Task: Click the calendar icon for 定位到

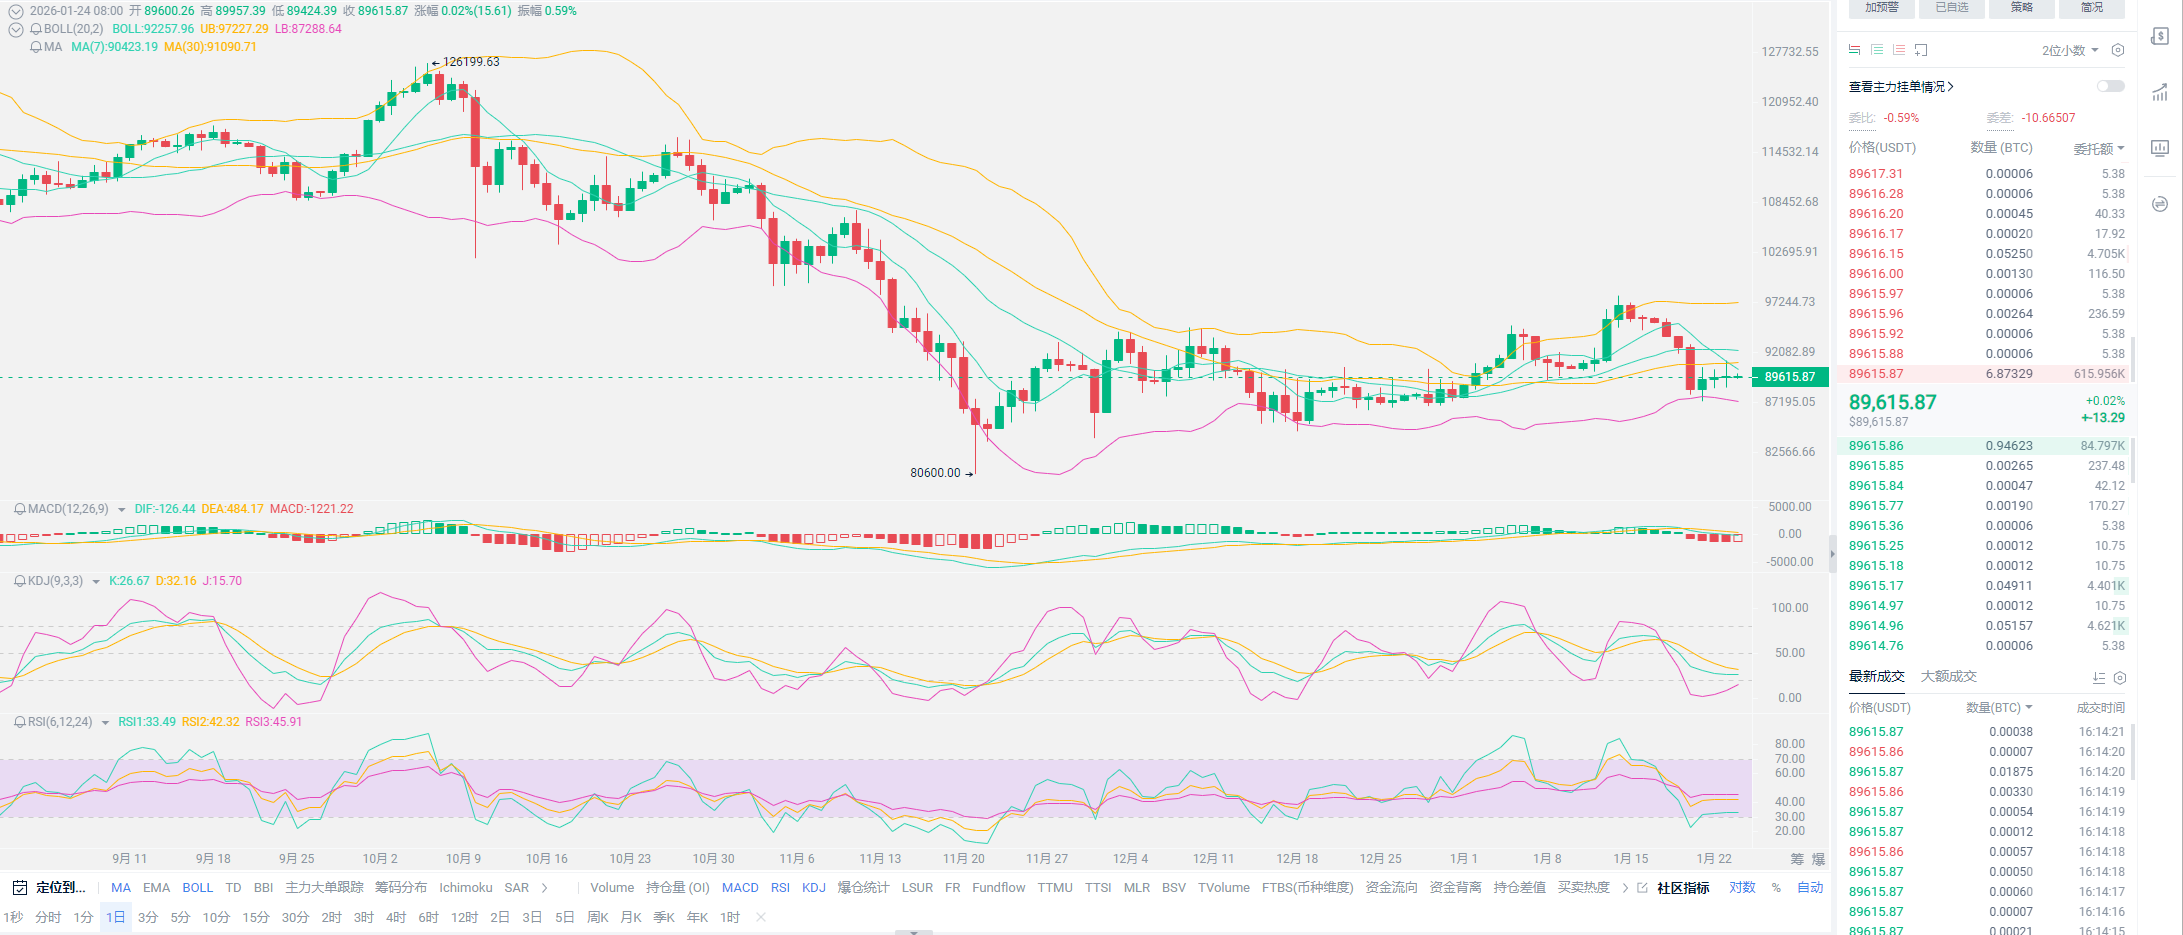Action: click(19, 888)
